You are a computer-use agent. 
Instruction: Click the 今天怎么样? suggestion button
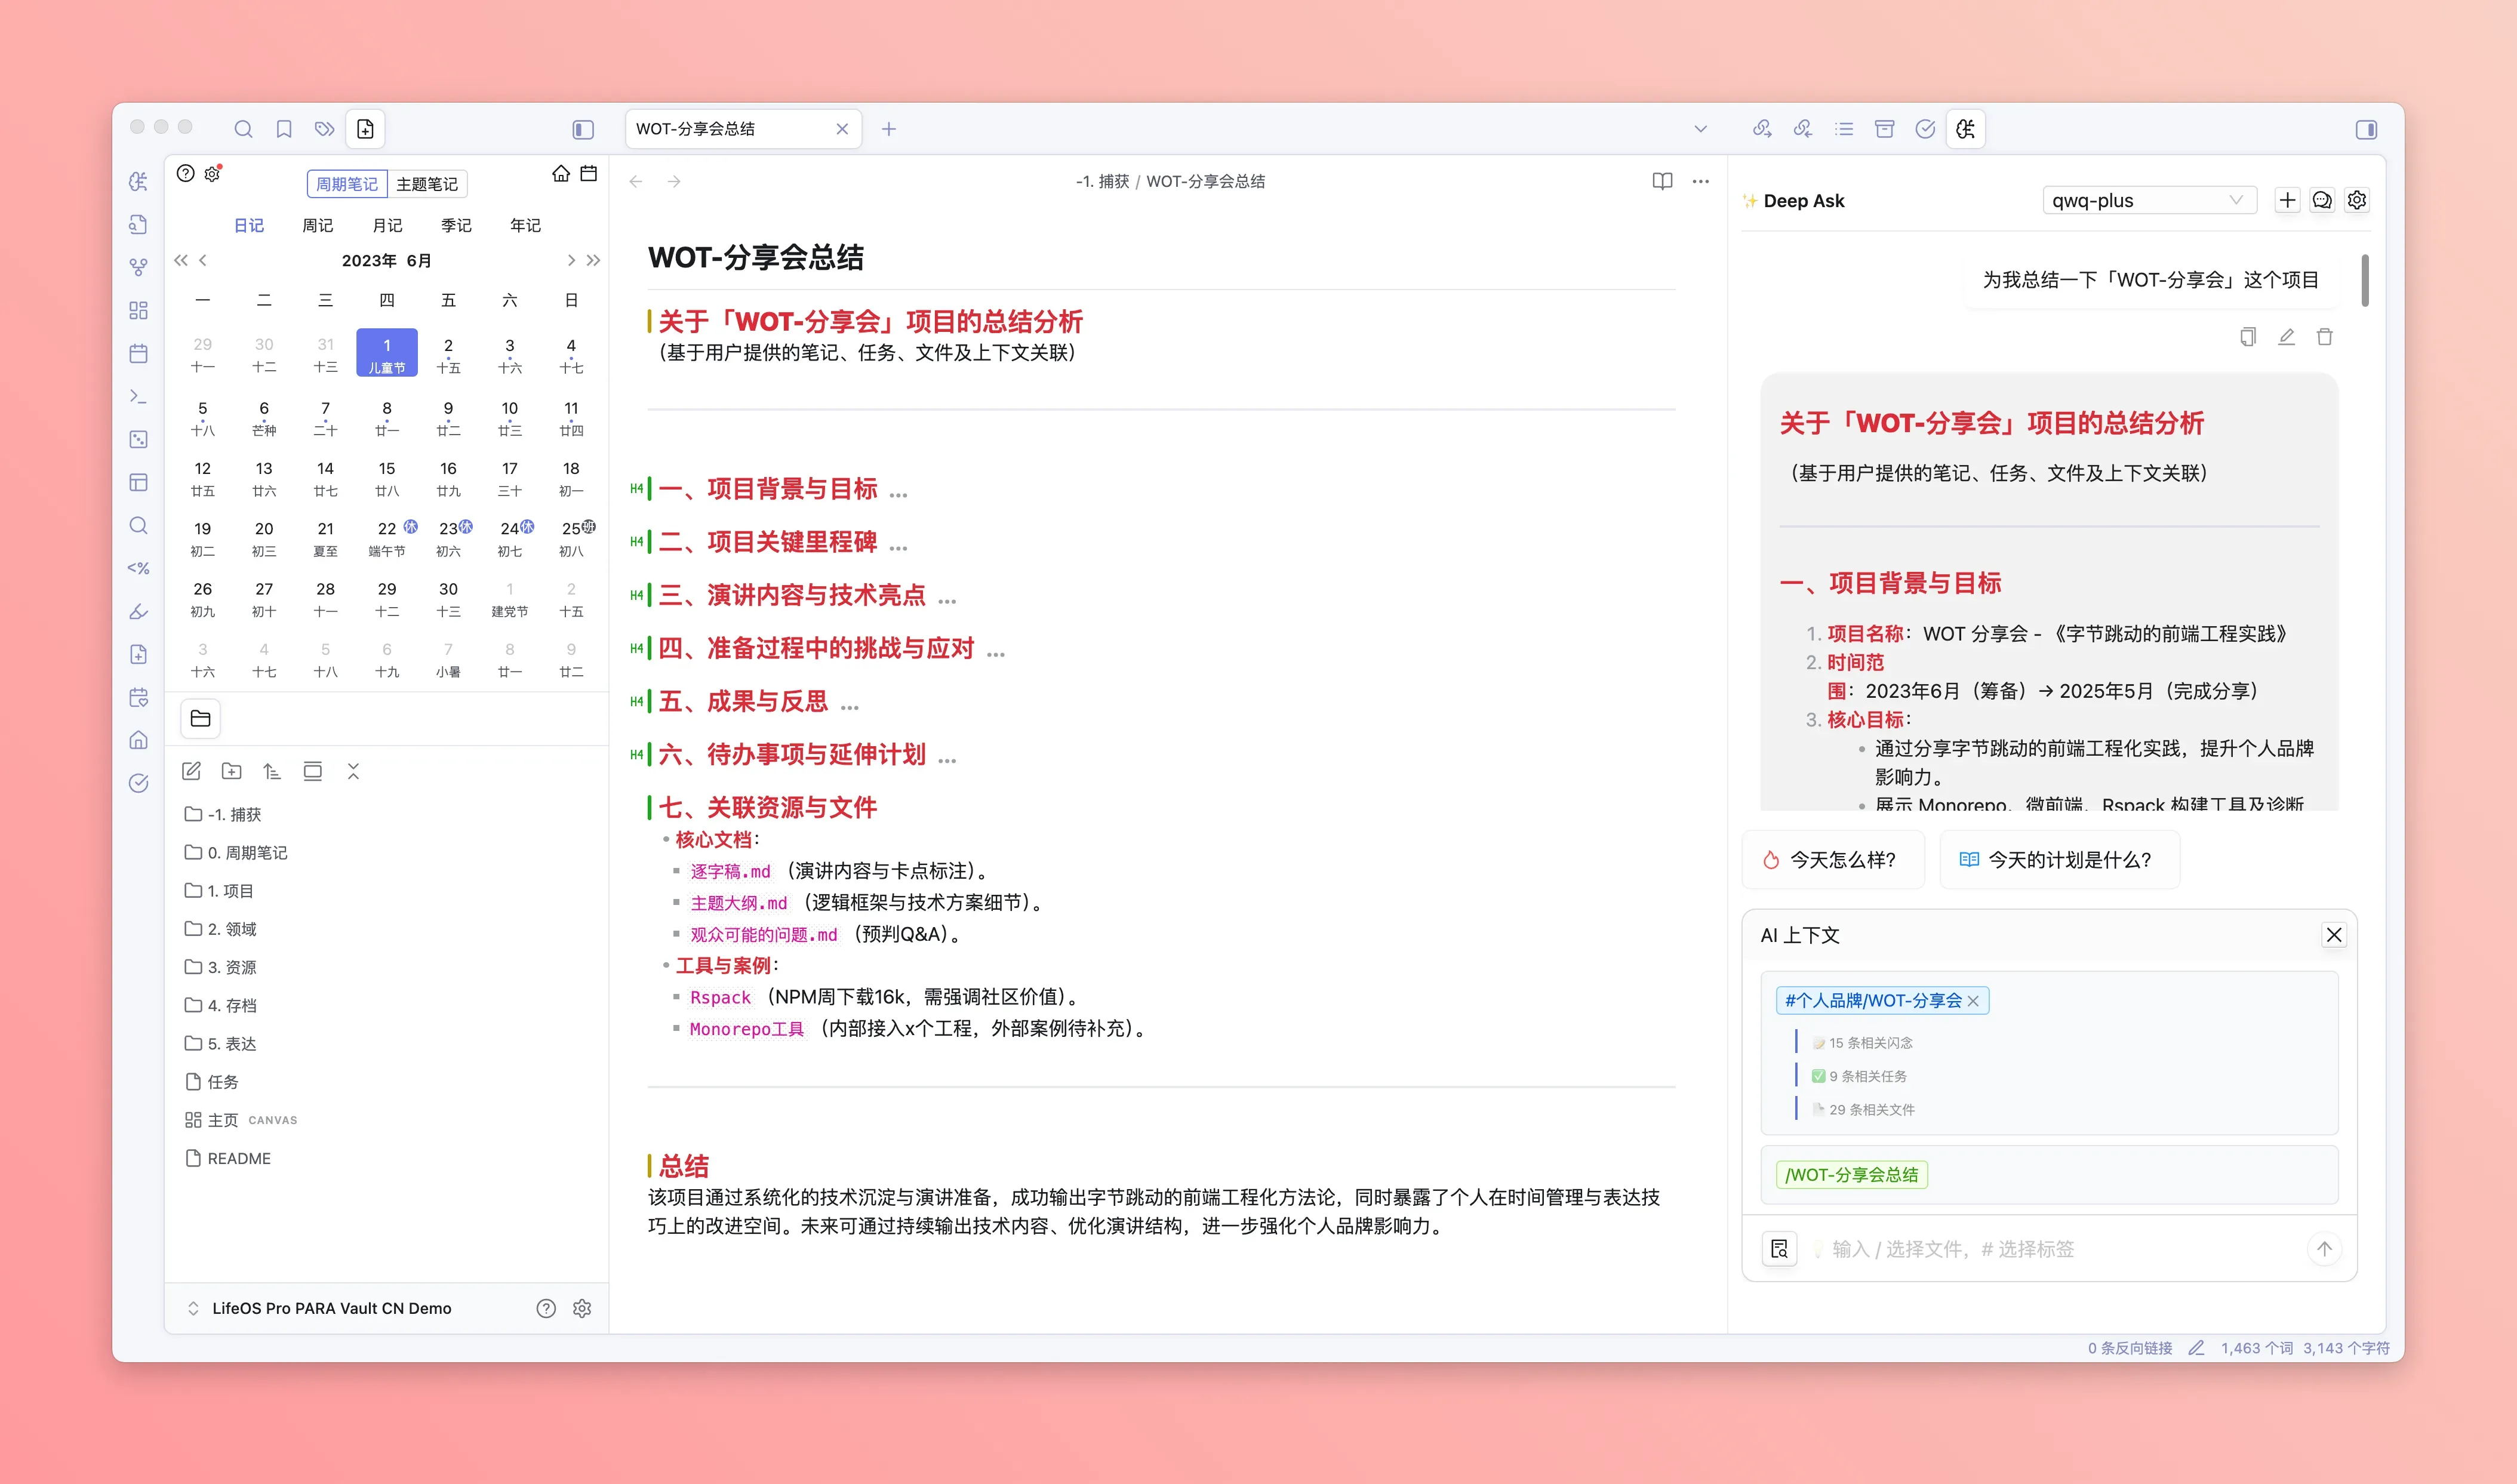[1832, 860]
